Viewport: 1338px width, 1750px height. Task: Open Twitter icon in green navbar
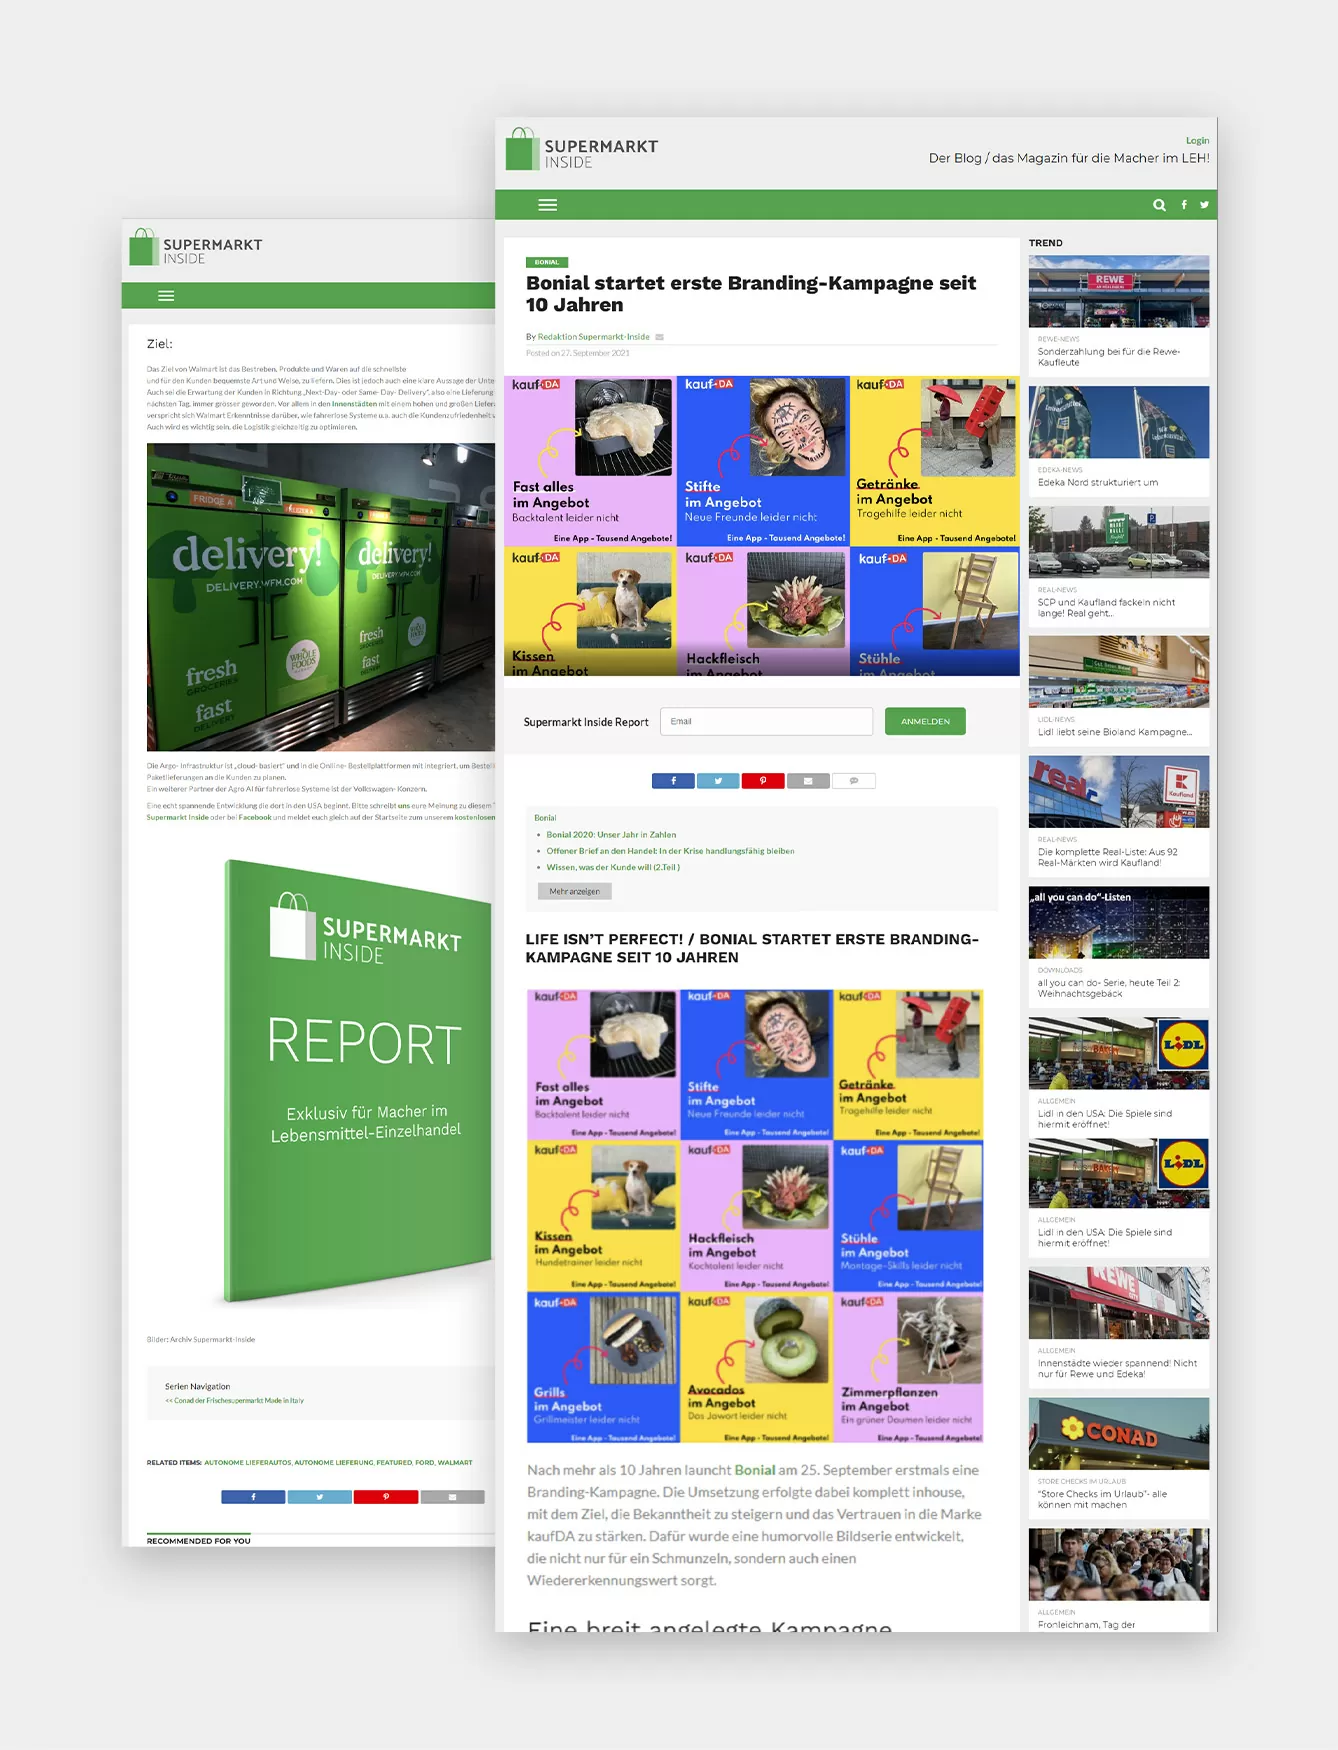(1204, 205)
